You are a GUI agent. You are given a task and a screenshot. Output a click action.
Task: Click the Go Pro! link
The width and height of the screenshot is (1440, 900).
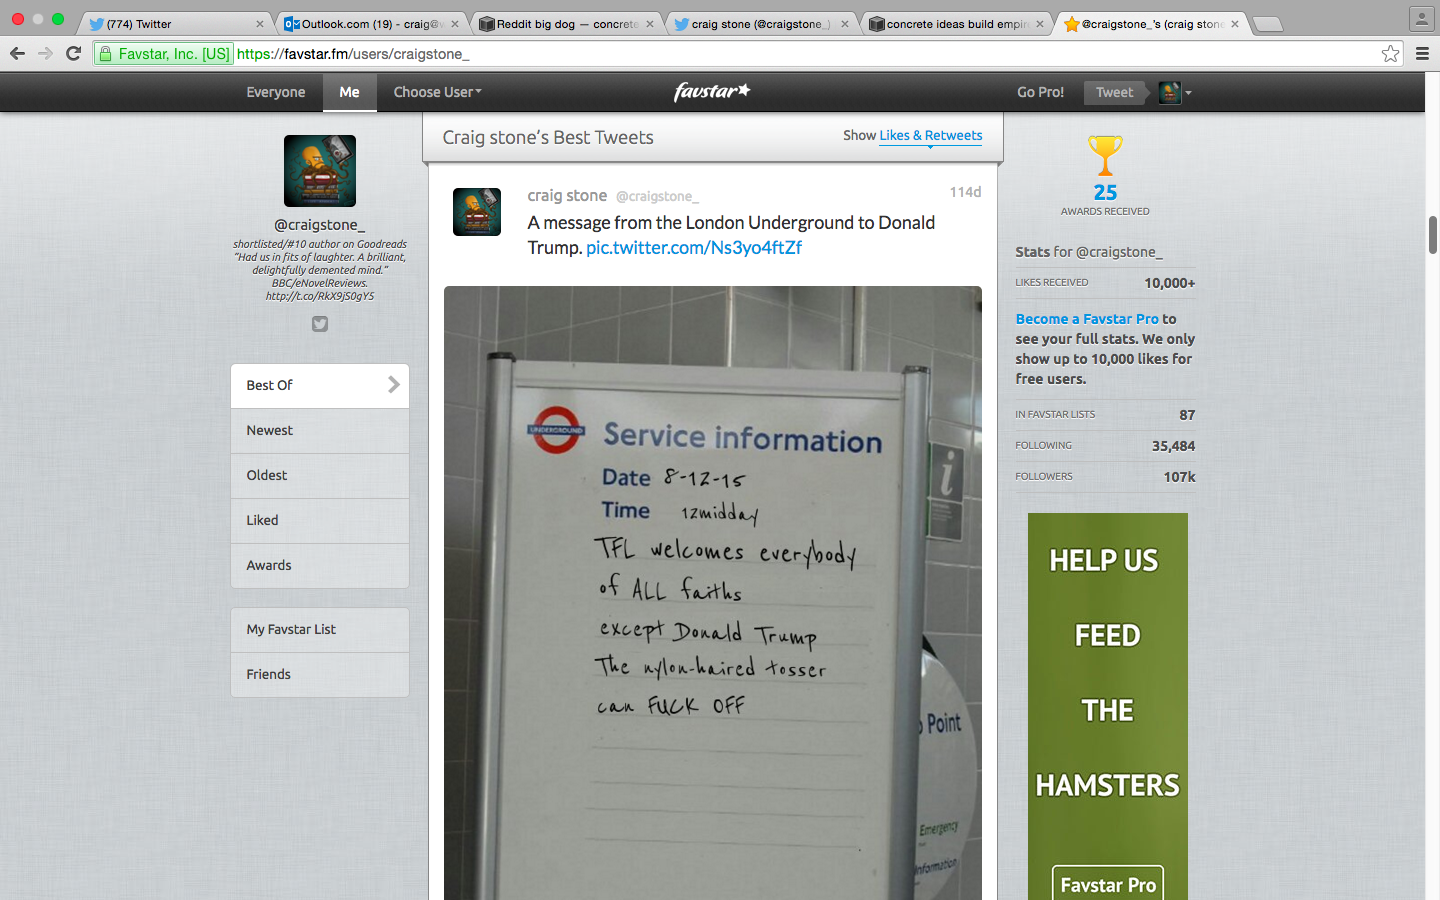(x=1040, y=92)
